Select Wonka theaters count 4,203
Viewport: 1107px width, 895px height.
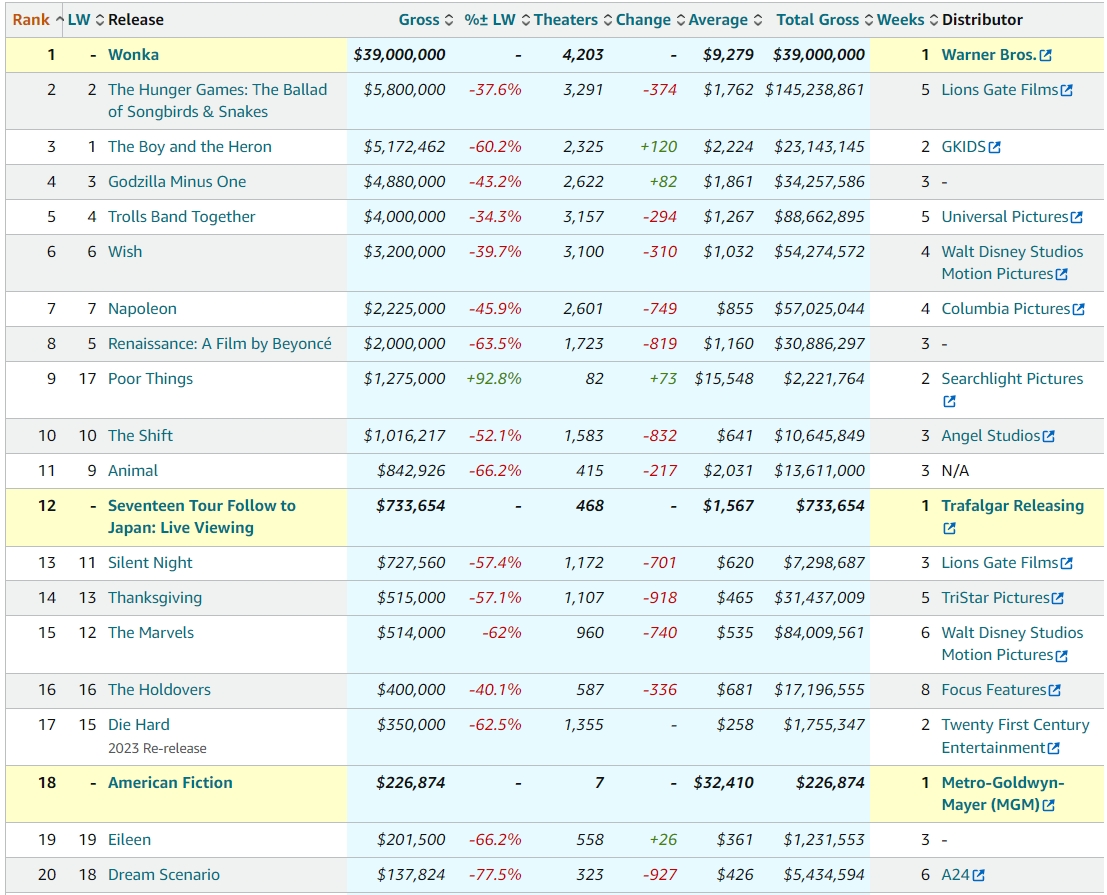tap(583, 55)
